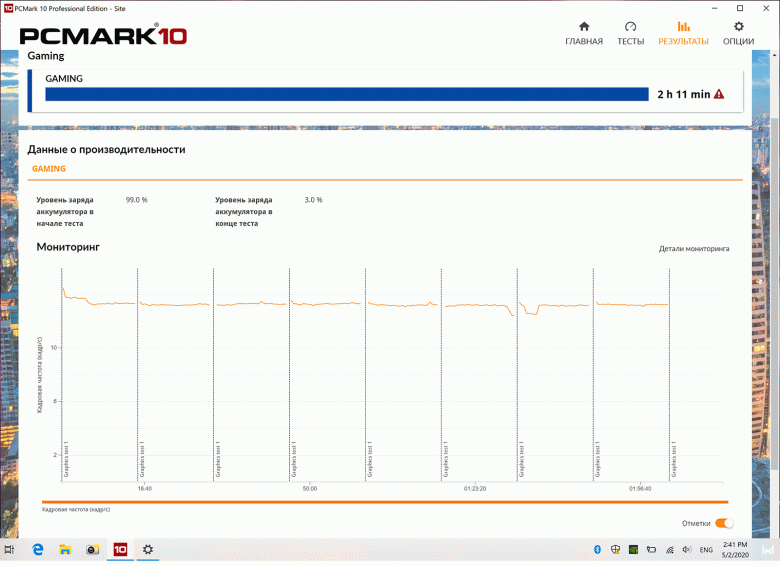This screenshot has height=566, width=780.
Task: Open Windows Security shield tray icon
Action: [615, 550]
